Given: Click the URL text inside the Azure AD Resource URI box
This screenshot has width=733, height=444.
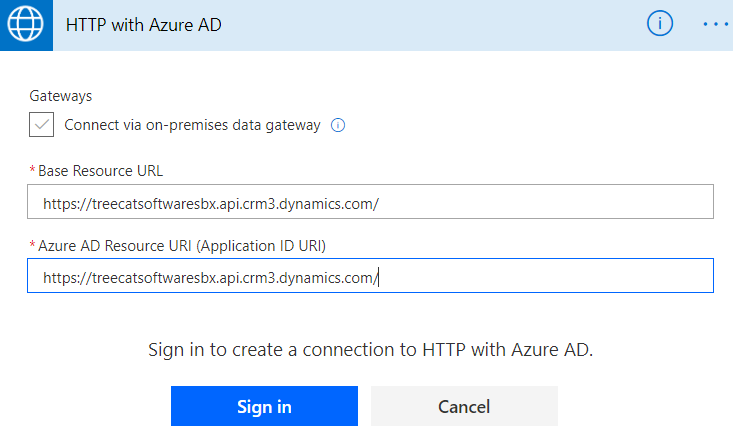Looking at the screenshot, I should click(x=210, y=277).
